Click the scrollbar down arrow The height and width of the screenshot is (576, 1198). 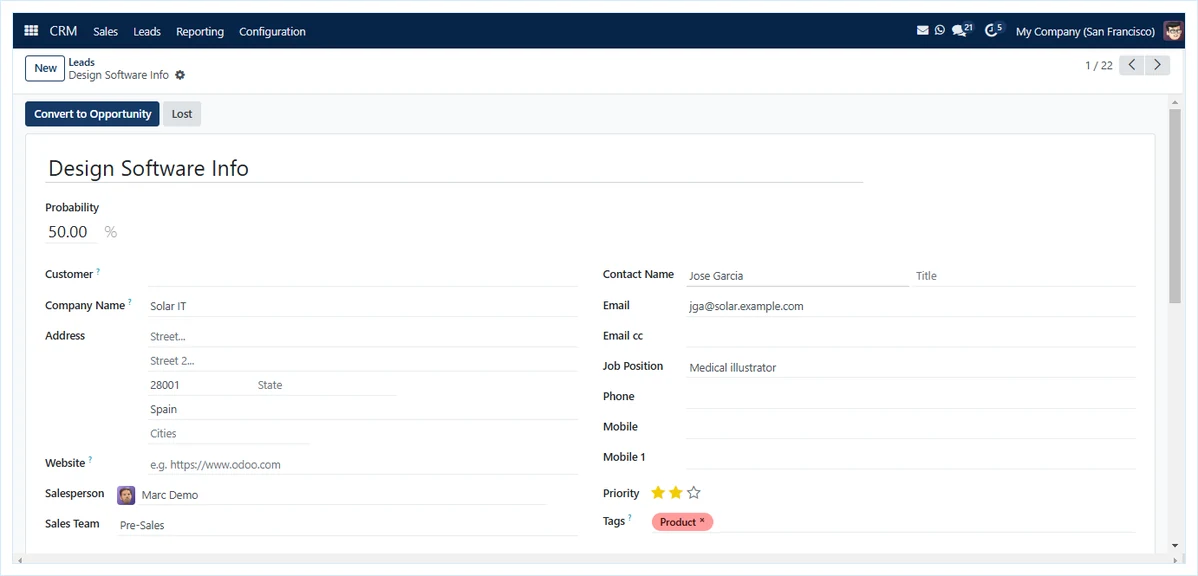pyautogui.click(x=1175, y=545)
